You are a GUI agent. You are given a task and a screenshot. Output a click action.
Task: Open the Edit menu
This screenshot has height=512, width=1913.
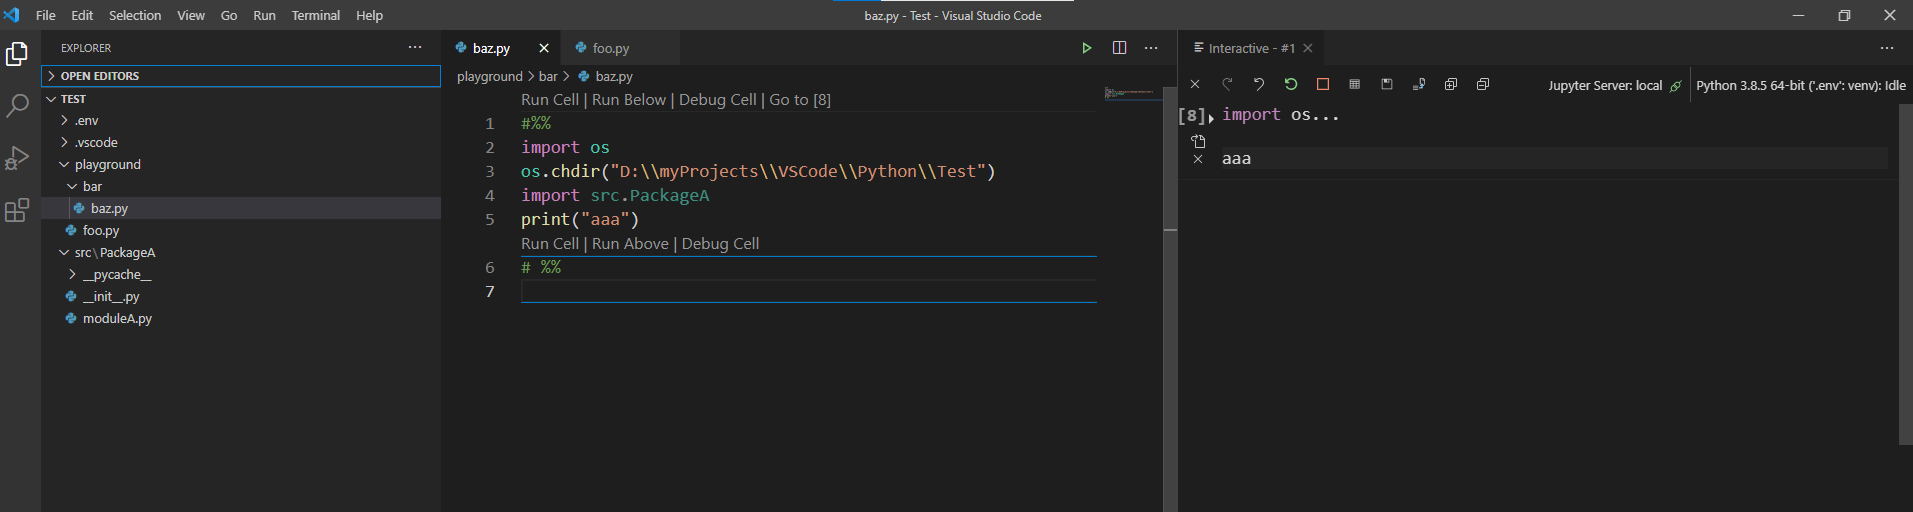82,15
